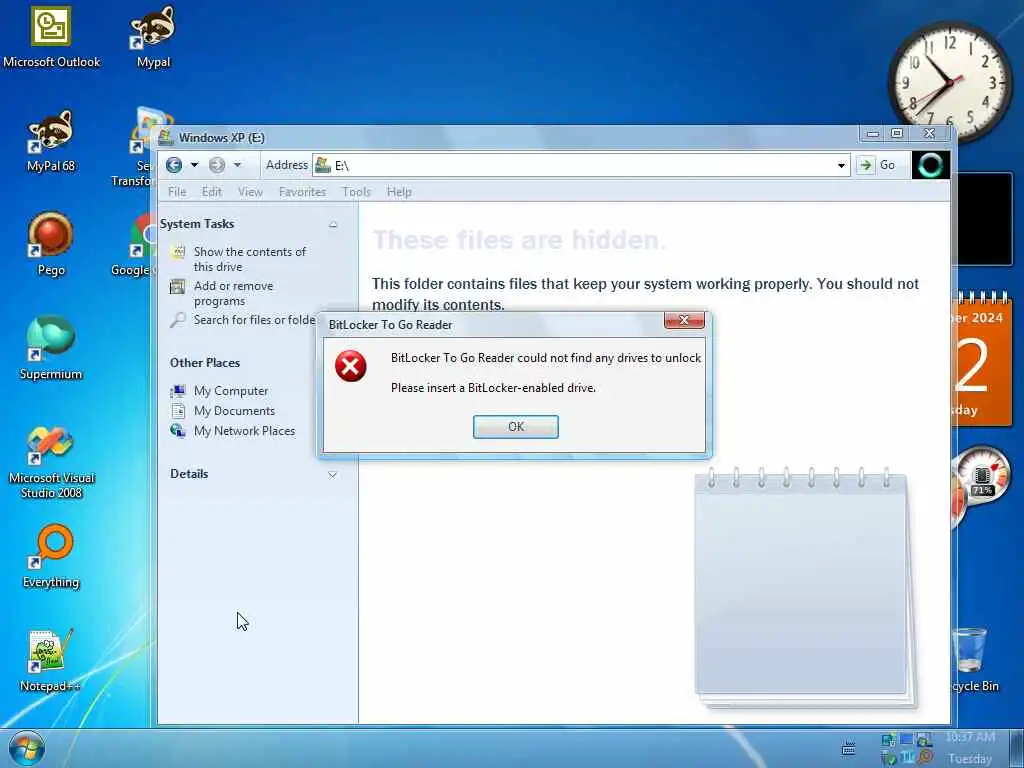1024x768 pixels.
Task: Click the Windows Start orb
Action: 27,748
